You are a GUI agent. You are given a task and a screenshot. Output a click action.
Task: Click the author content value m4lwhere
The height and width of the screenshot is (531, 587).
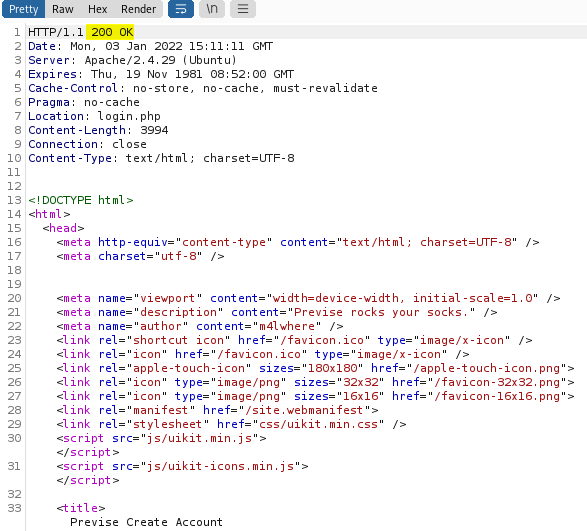coord(288,327)
